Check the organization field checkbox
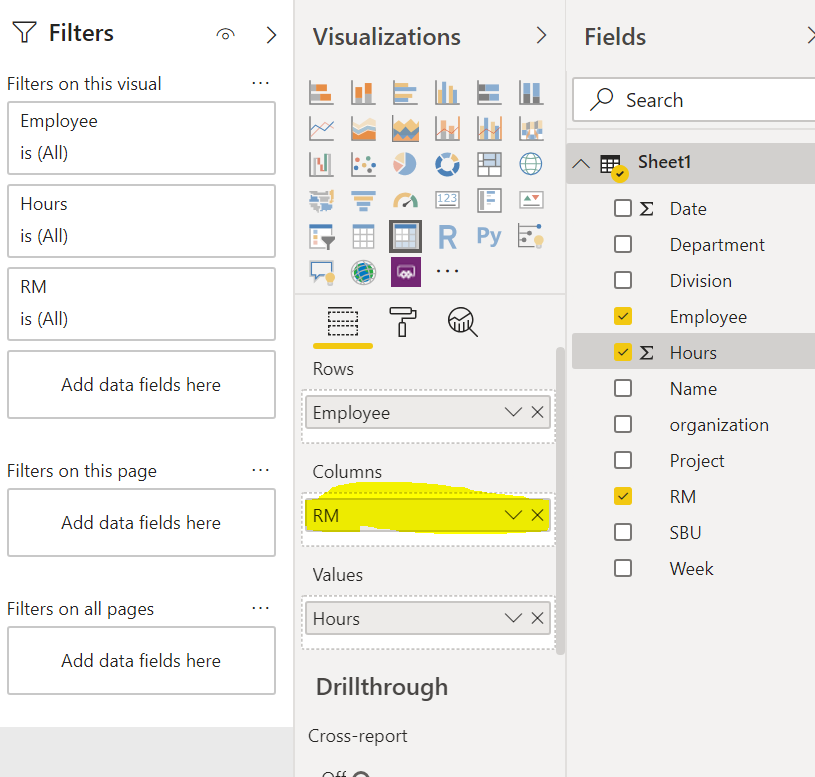This screenshot has width=815, height=777. tap(623, 424)
